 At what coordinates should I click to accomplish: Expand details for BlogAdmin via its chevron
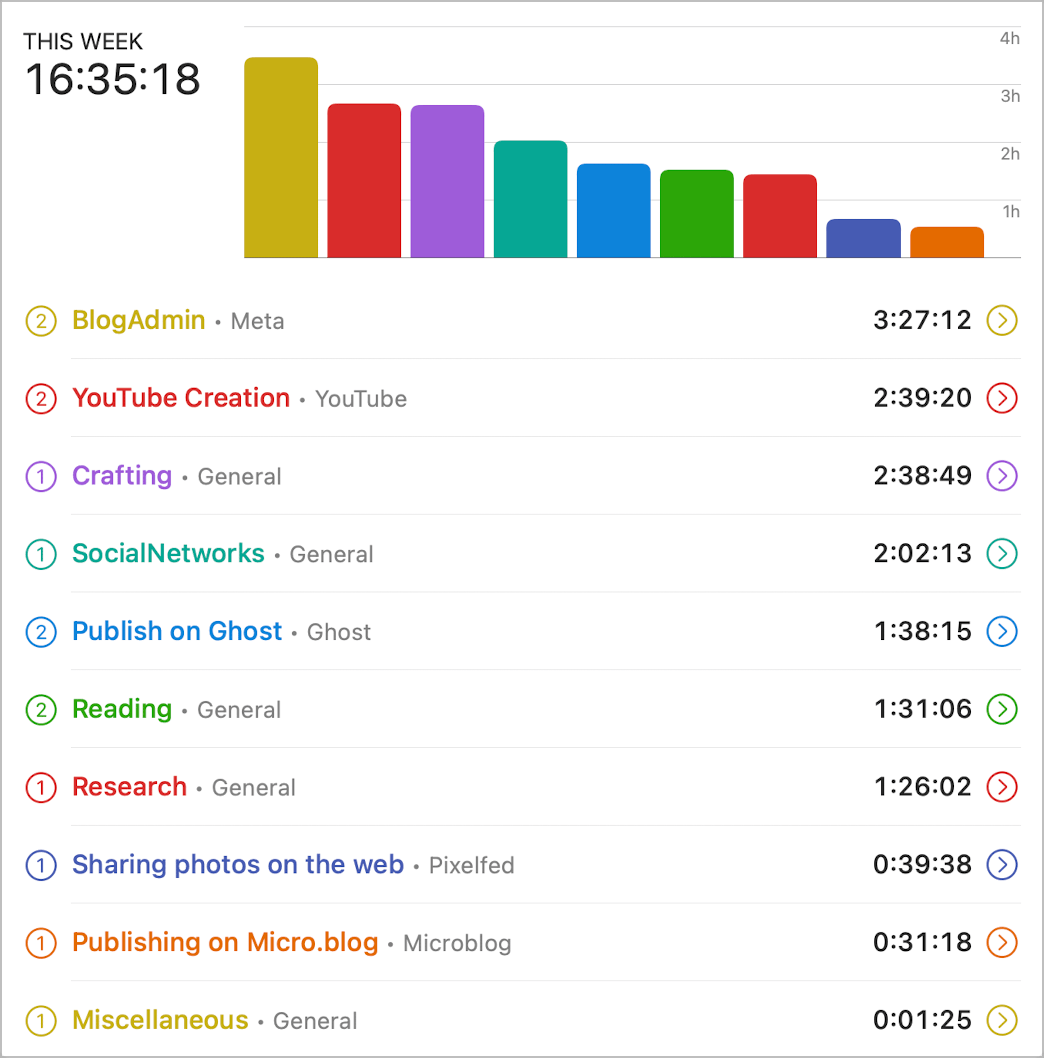1002,321
